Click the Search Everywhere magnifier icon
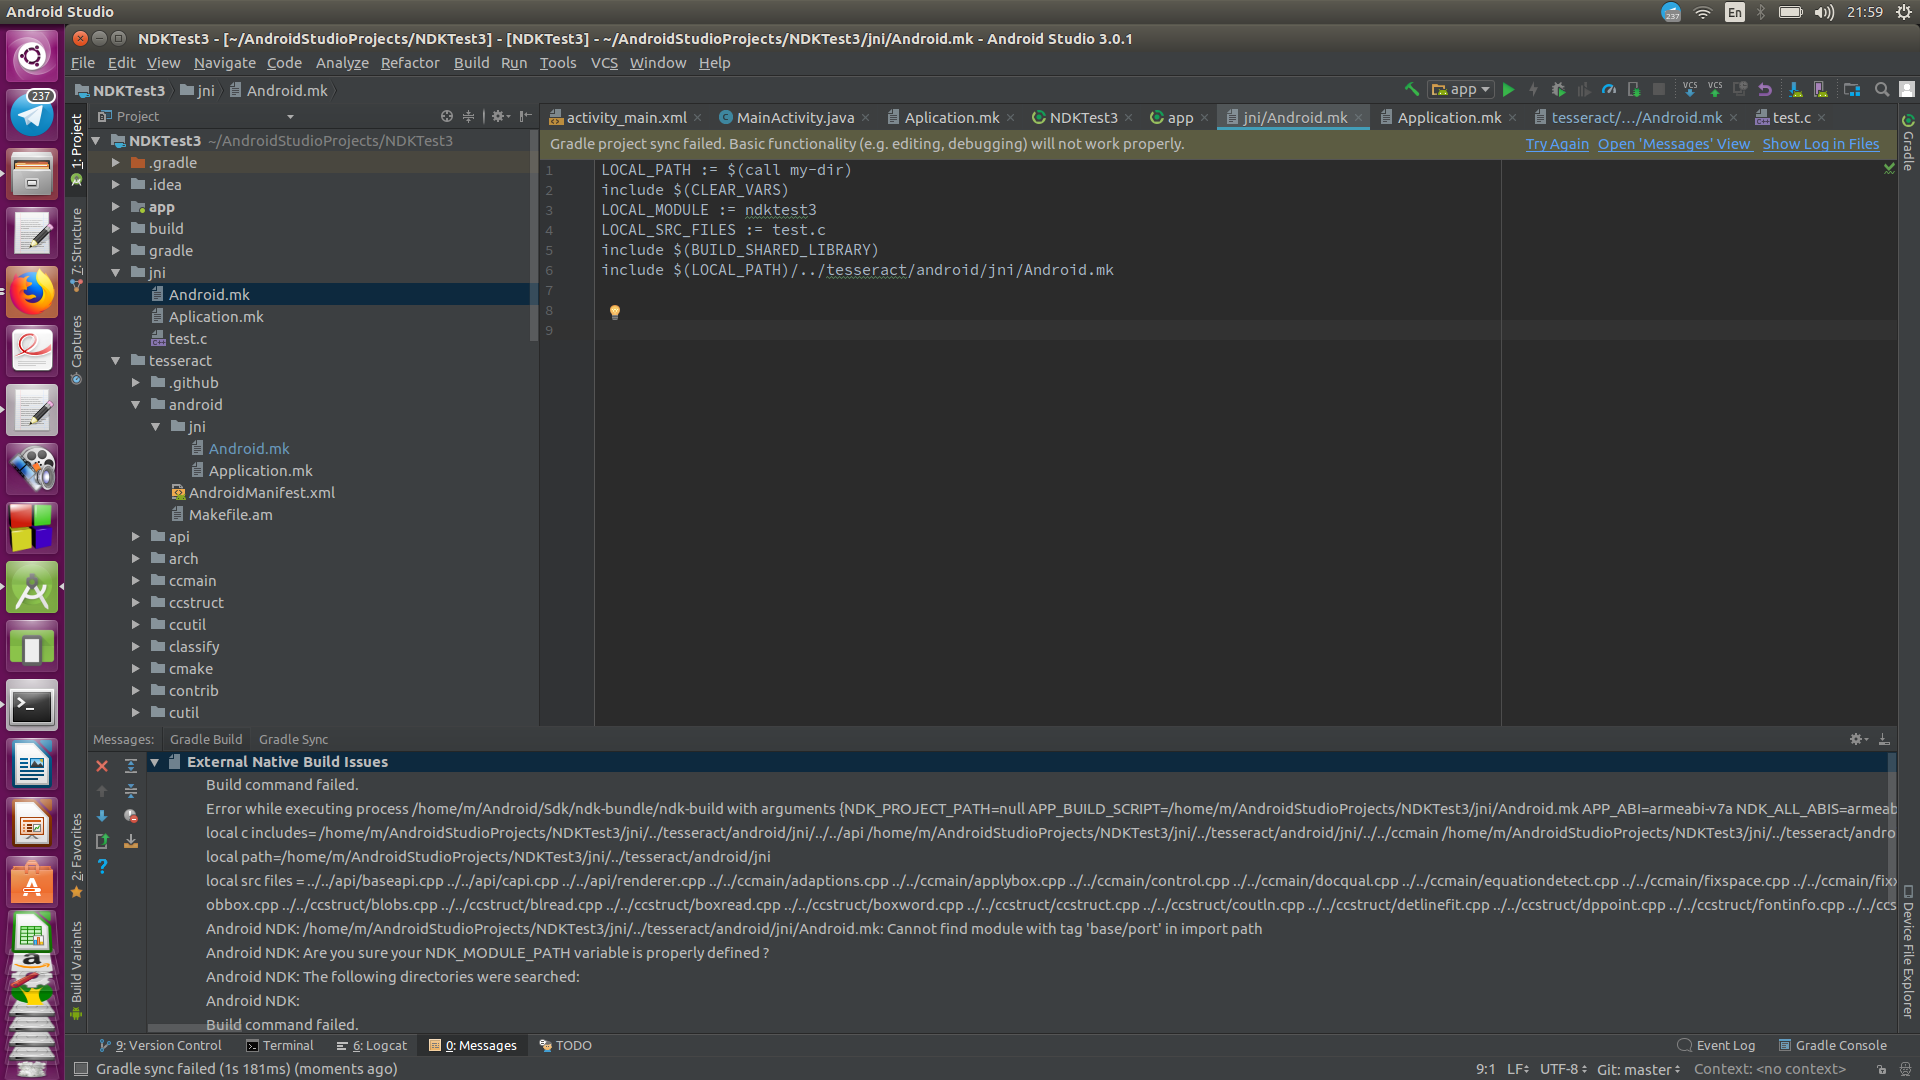 tap(1881, 90)
